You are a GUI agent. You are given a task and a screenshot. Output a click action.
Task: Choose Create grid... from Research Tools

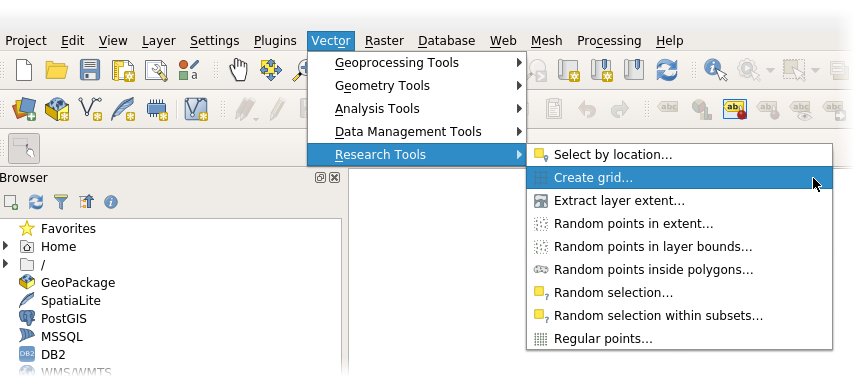click(679, 178)
